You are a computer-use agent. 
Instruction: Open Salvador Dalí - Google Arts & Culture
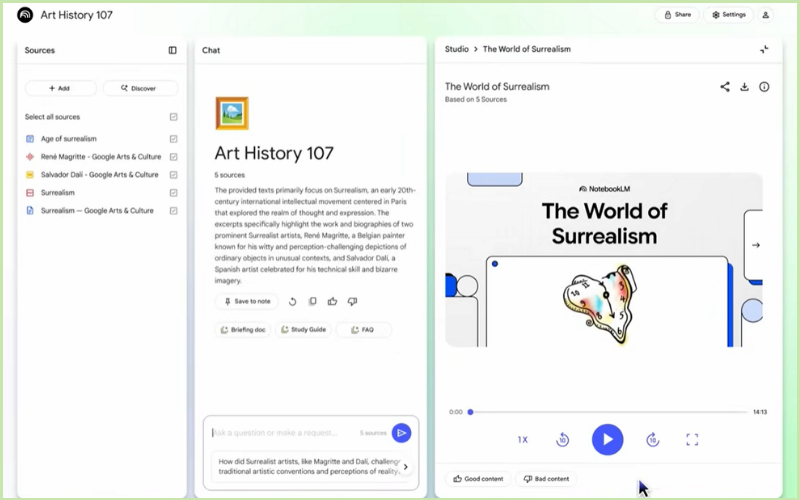[x=99, y=174]
